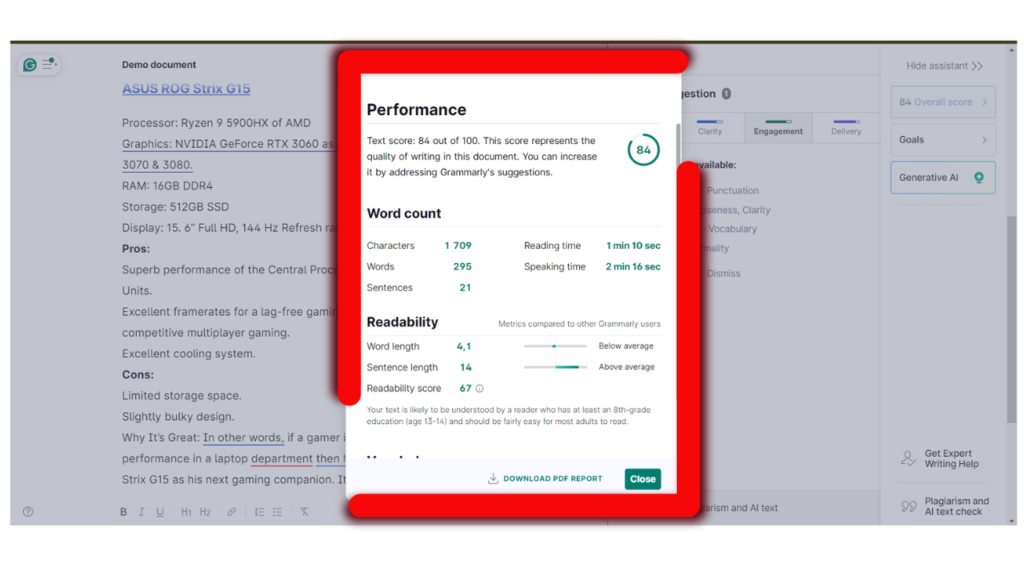Screen dimensions: 1024x576
Task: Toggle bold formatting
Action: tap(123, 512)
